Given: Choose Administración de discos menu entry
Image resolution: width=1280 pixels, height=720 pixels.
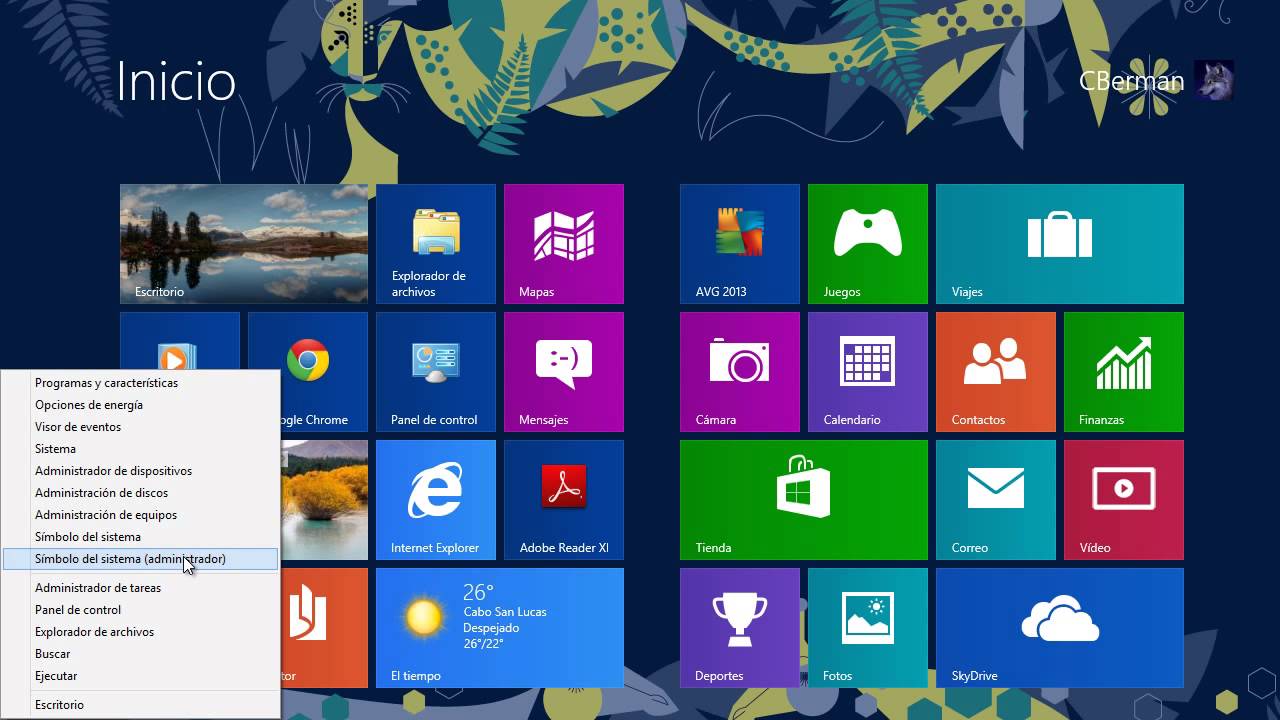Looking at the screenshot, I should point(140,493).
